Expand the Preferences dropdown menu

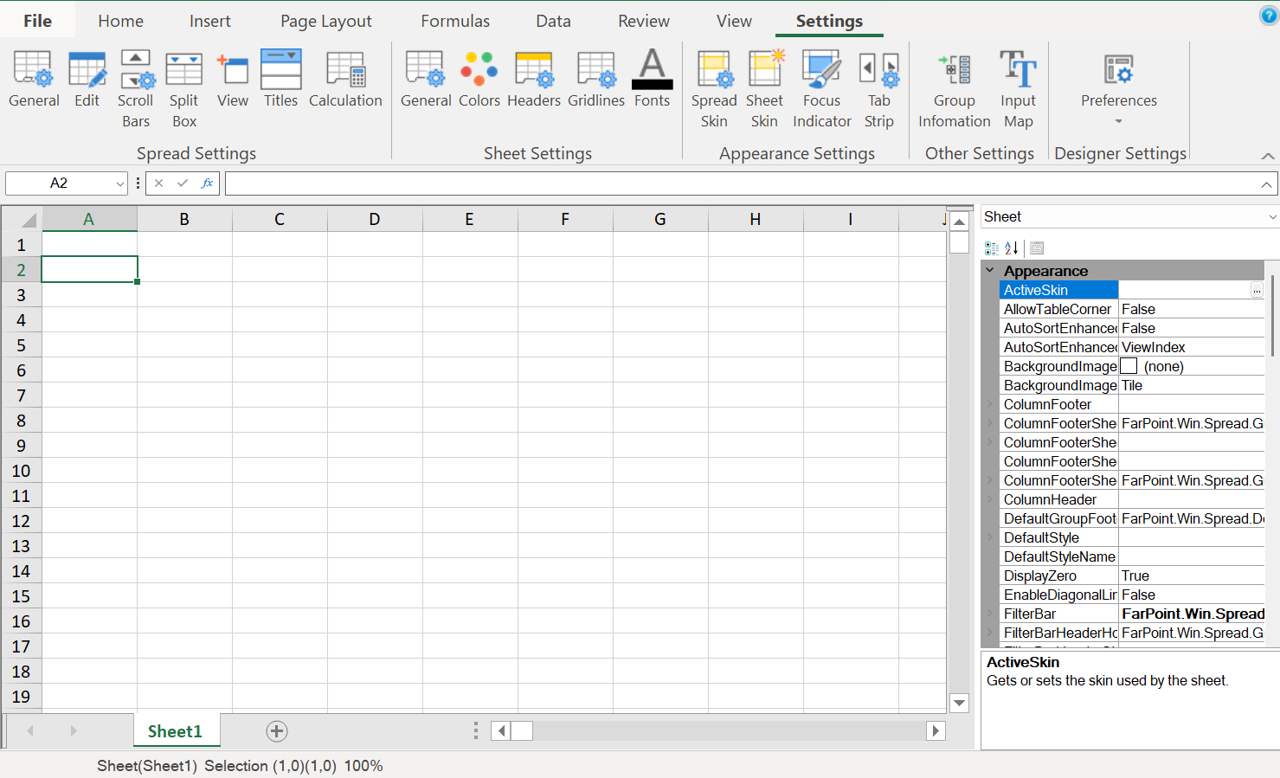(1118, 121)
